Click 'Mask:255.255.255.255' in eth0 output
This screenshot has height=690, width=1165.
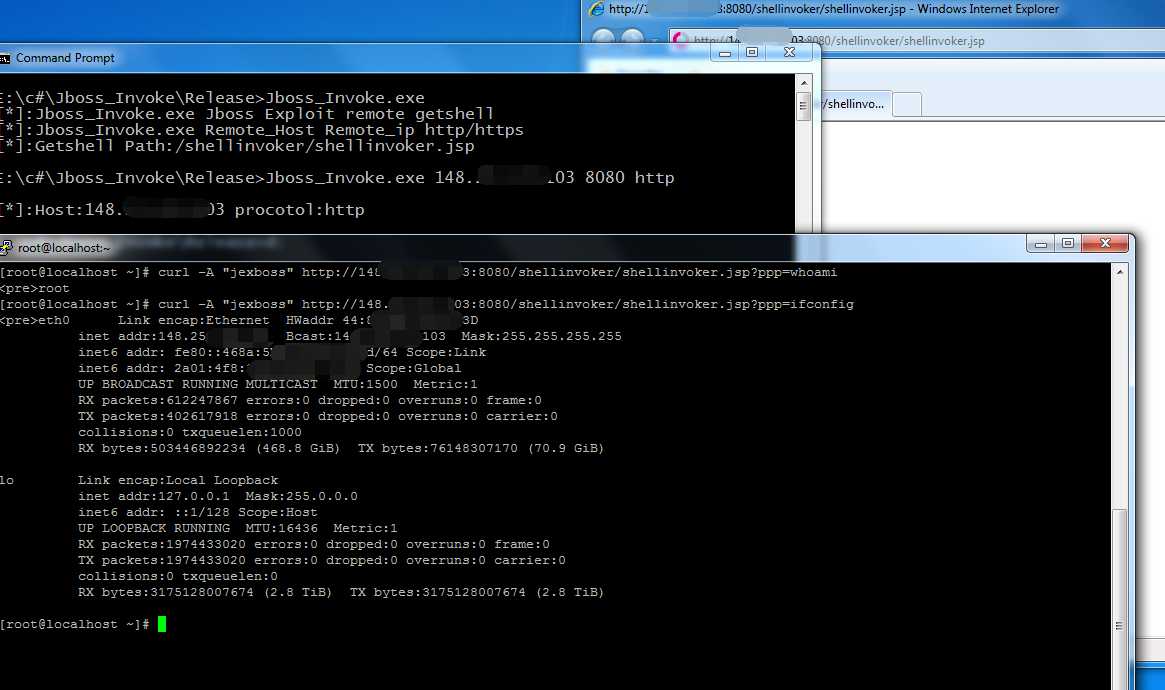(x=542, y=336)
